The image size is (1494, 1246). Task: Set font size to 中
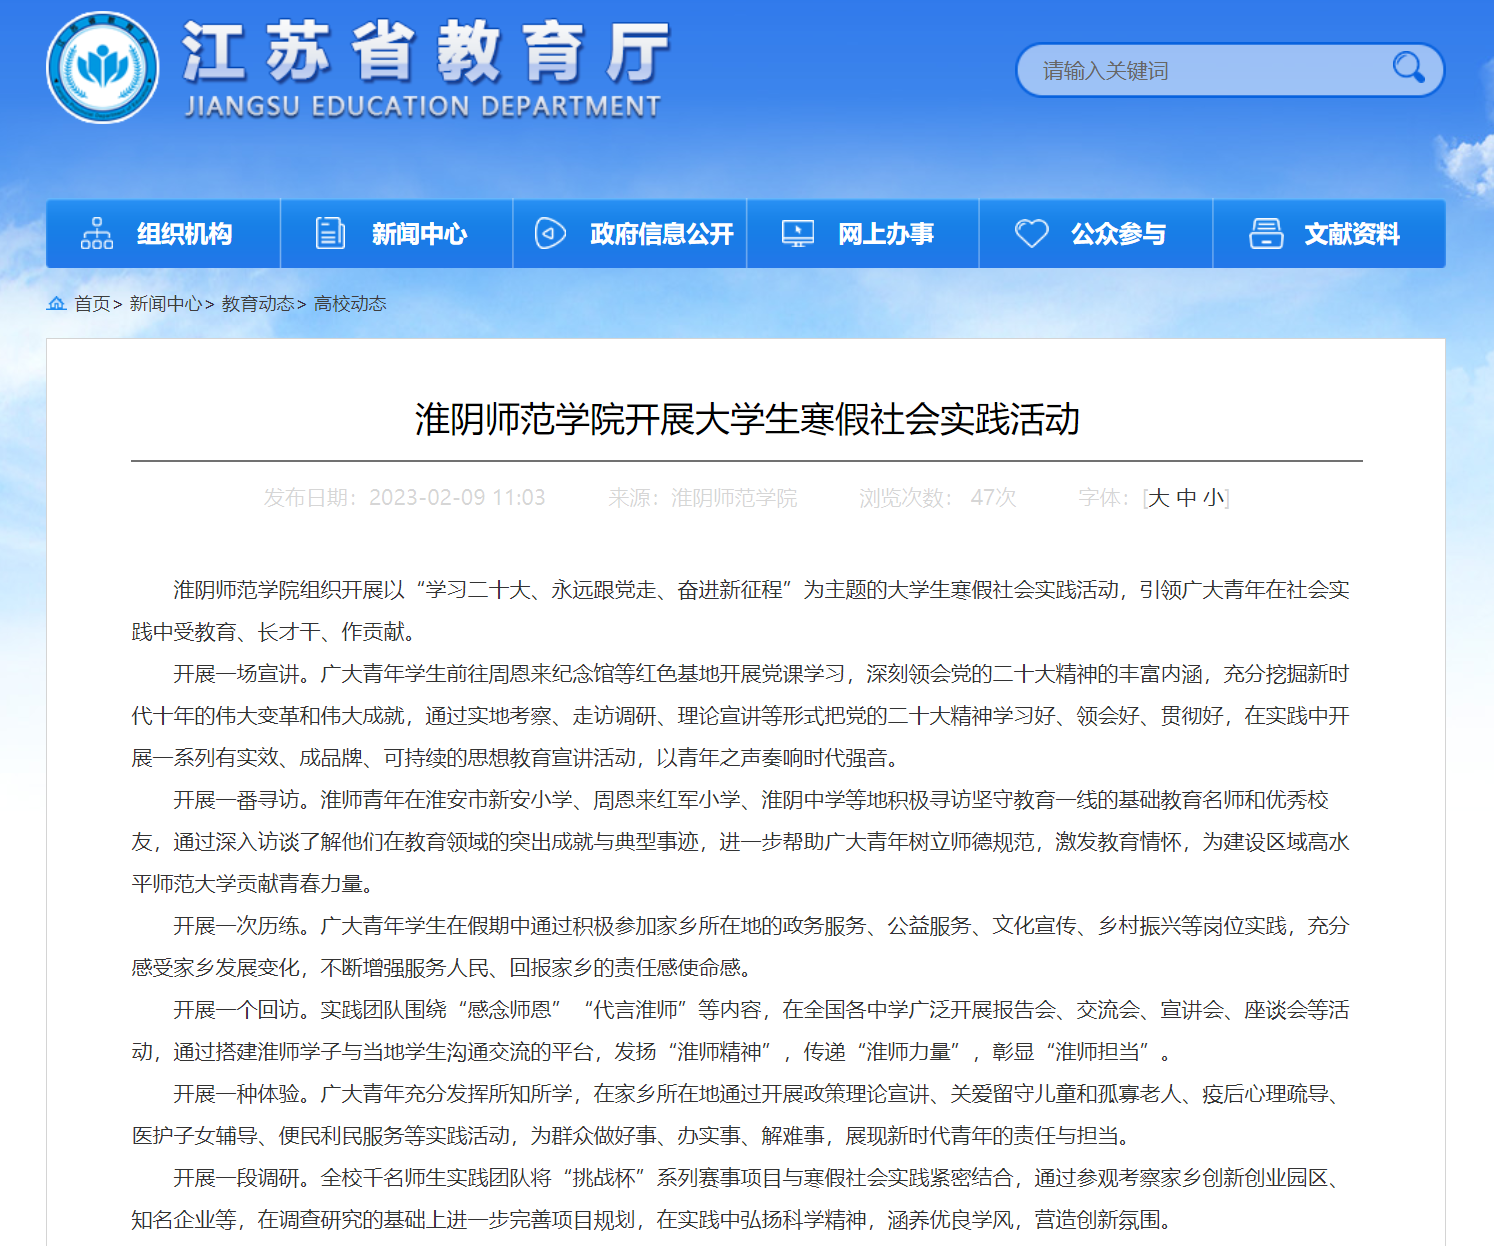(x=1186, y=498)
